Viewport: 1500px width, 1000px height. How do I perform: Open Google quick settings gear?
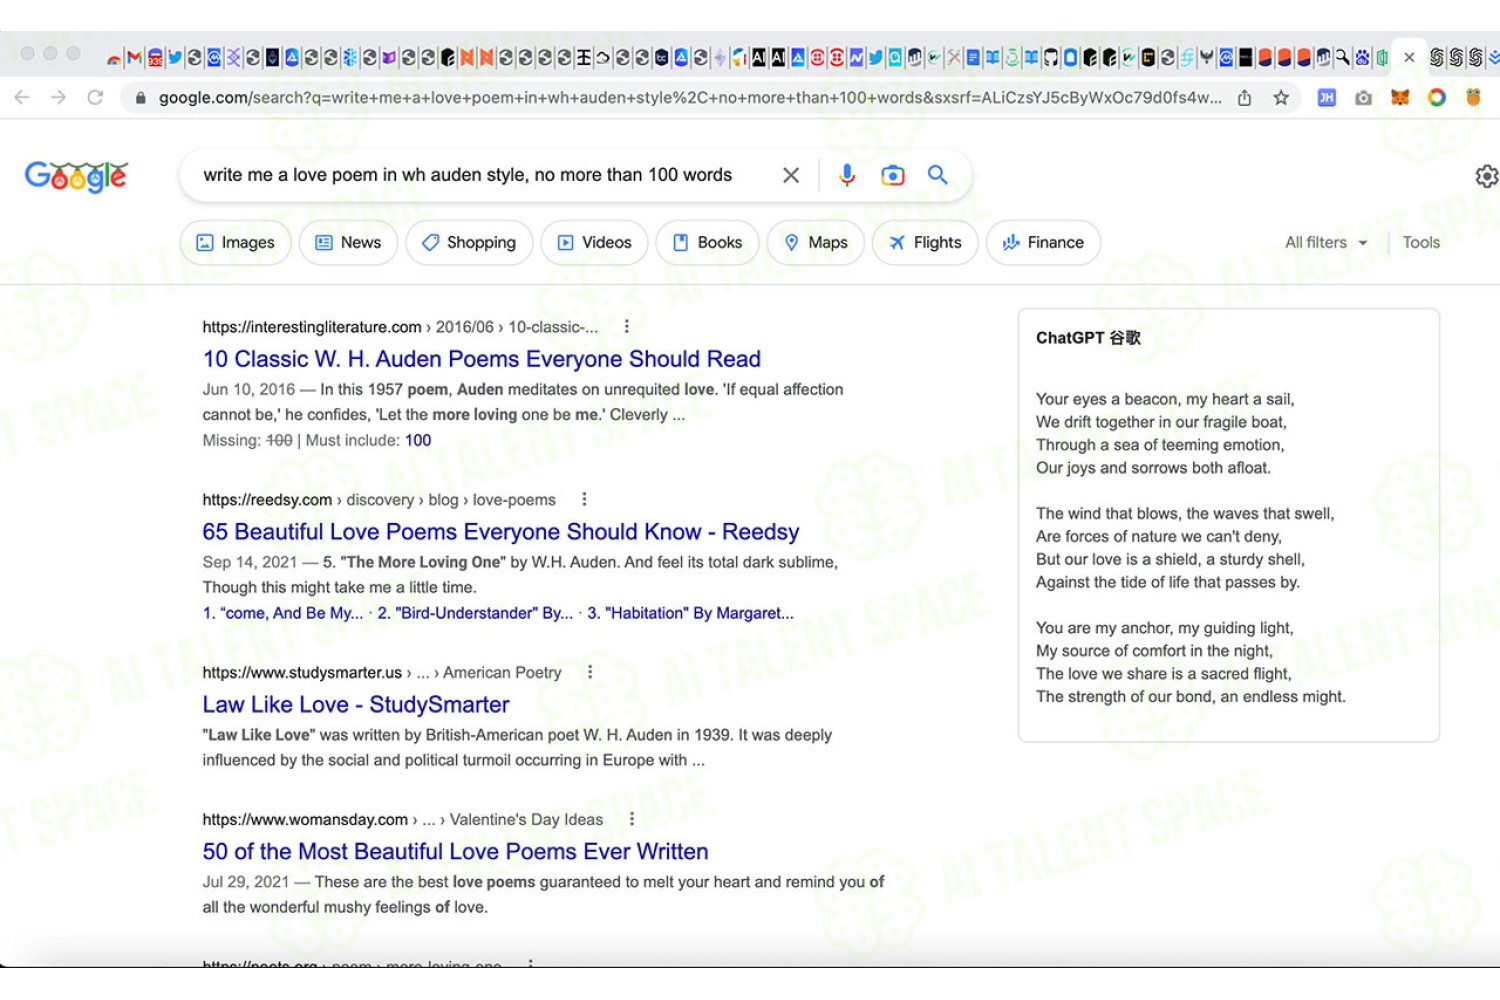pos(1487,176)
